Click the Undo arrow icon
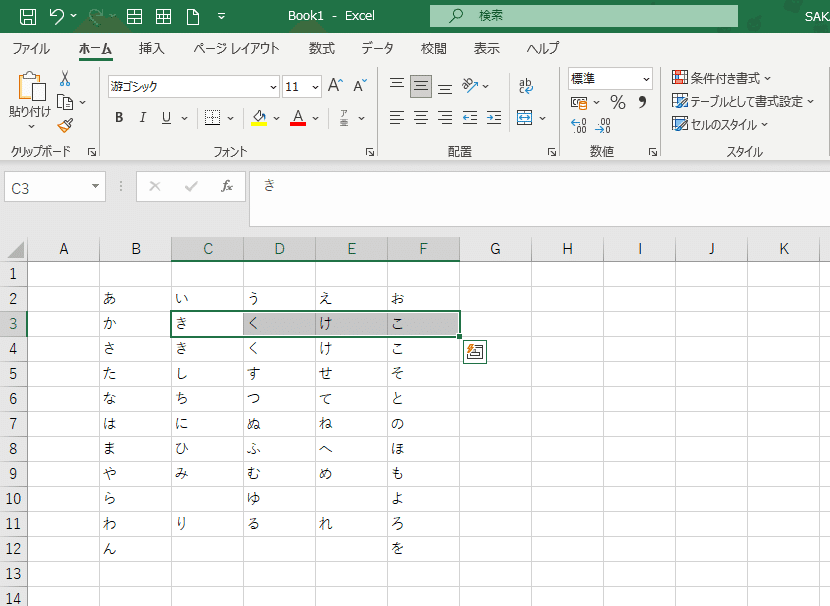Screen dimensions: 830x606 coord(57,16)
